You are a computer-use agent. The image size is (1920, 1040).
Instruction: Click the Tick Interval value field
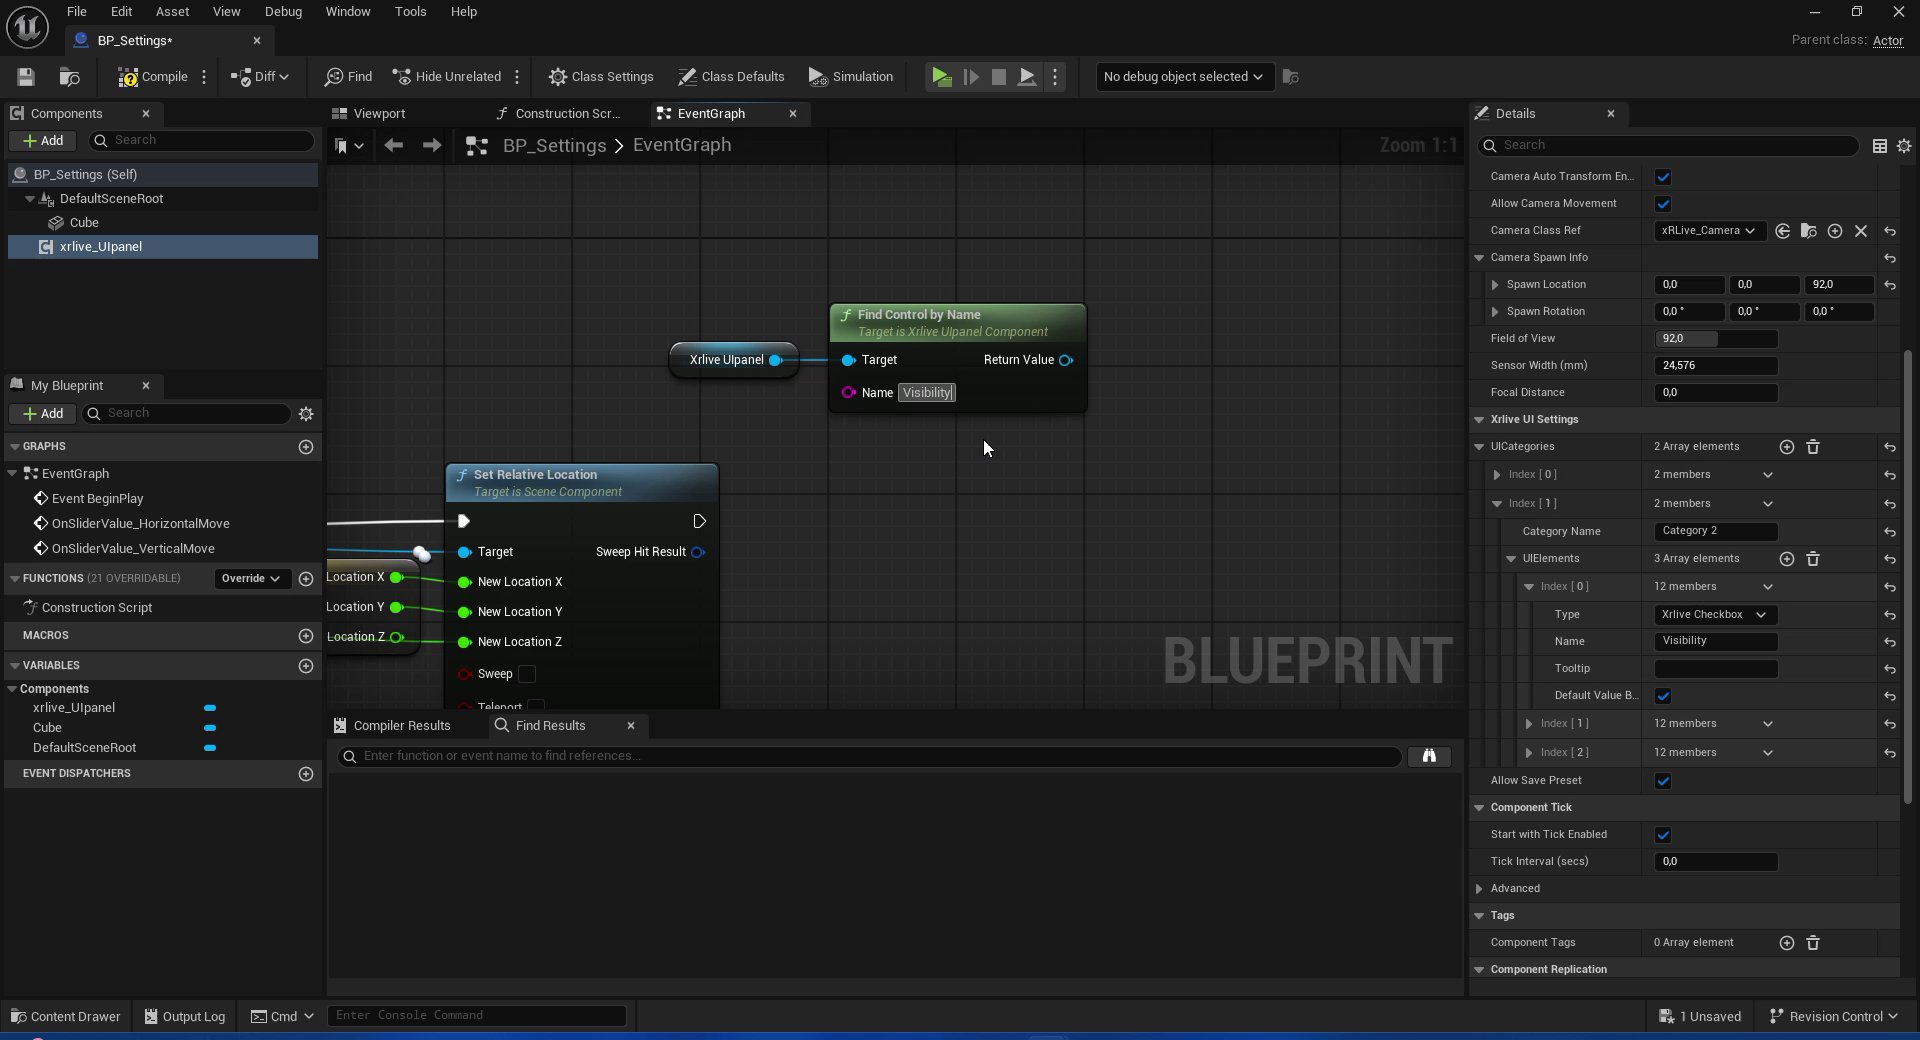click(1716, 862)
